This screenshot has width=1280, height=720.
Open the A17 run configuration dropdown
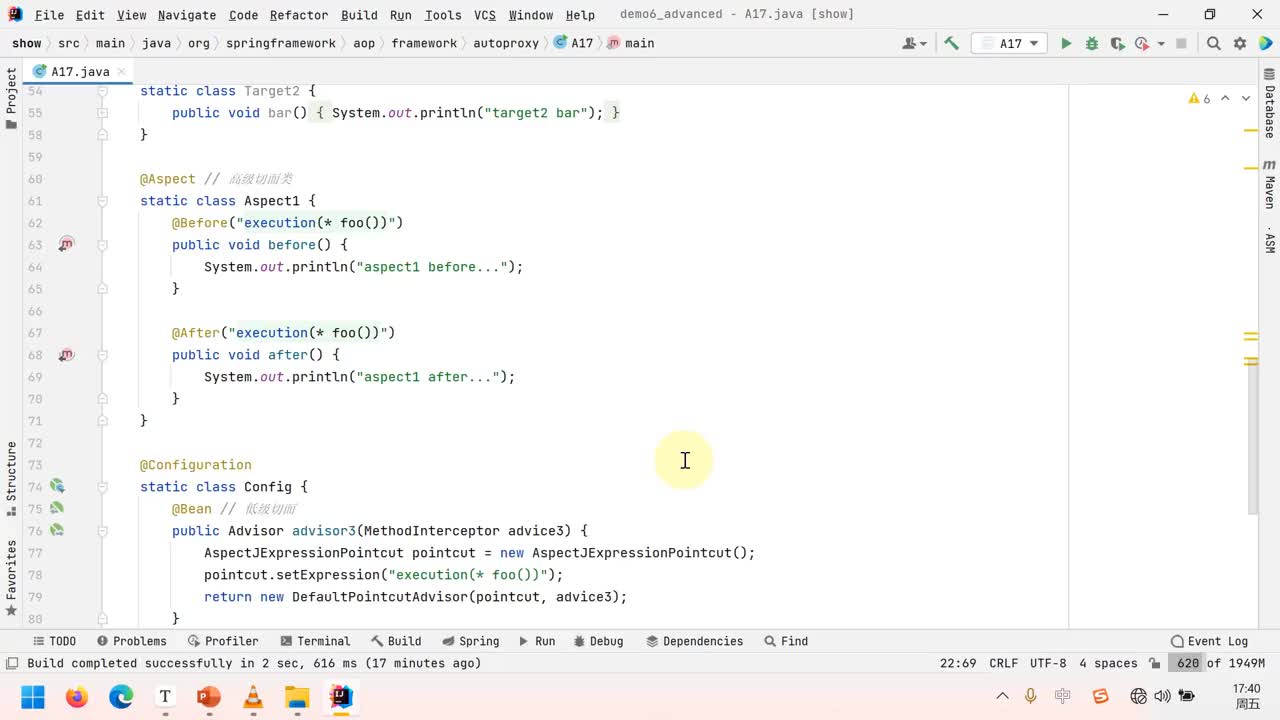[x=1009, y=43]
